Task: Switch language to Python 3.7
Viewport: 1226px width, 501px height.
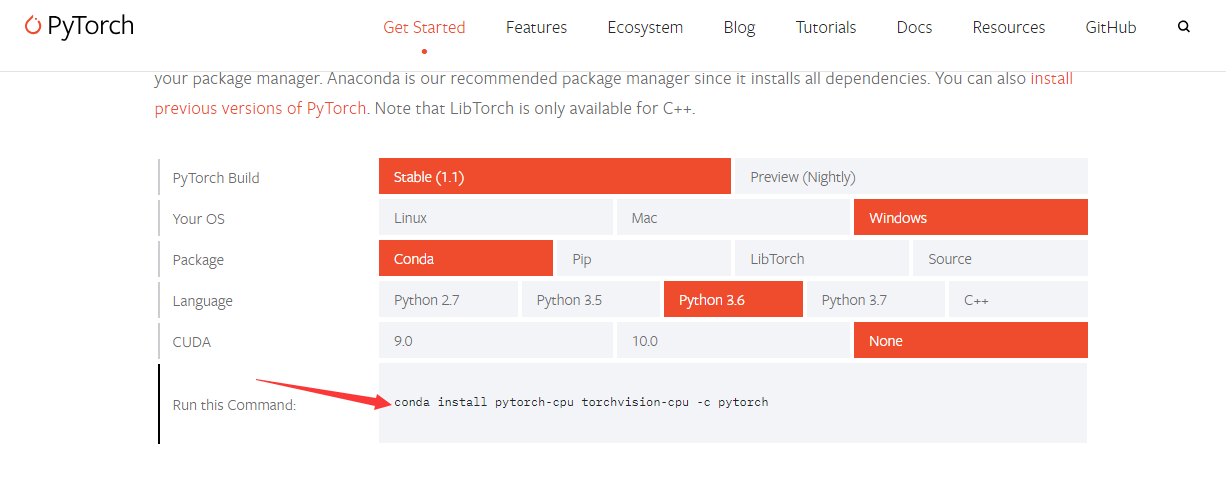Action: coord(875,300)
